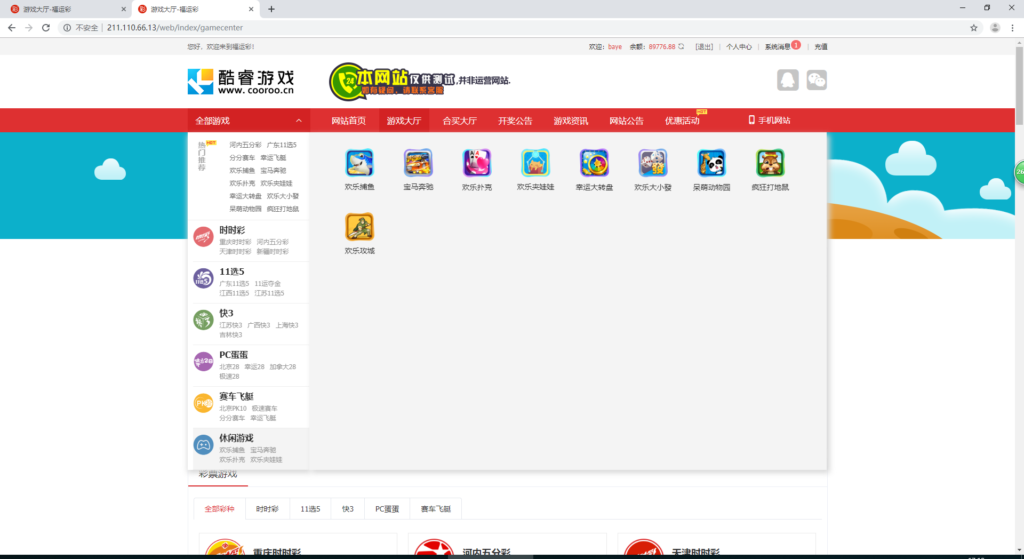Go to 合买大厅 in the navigation bar

coord(460,121)
